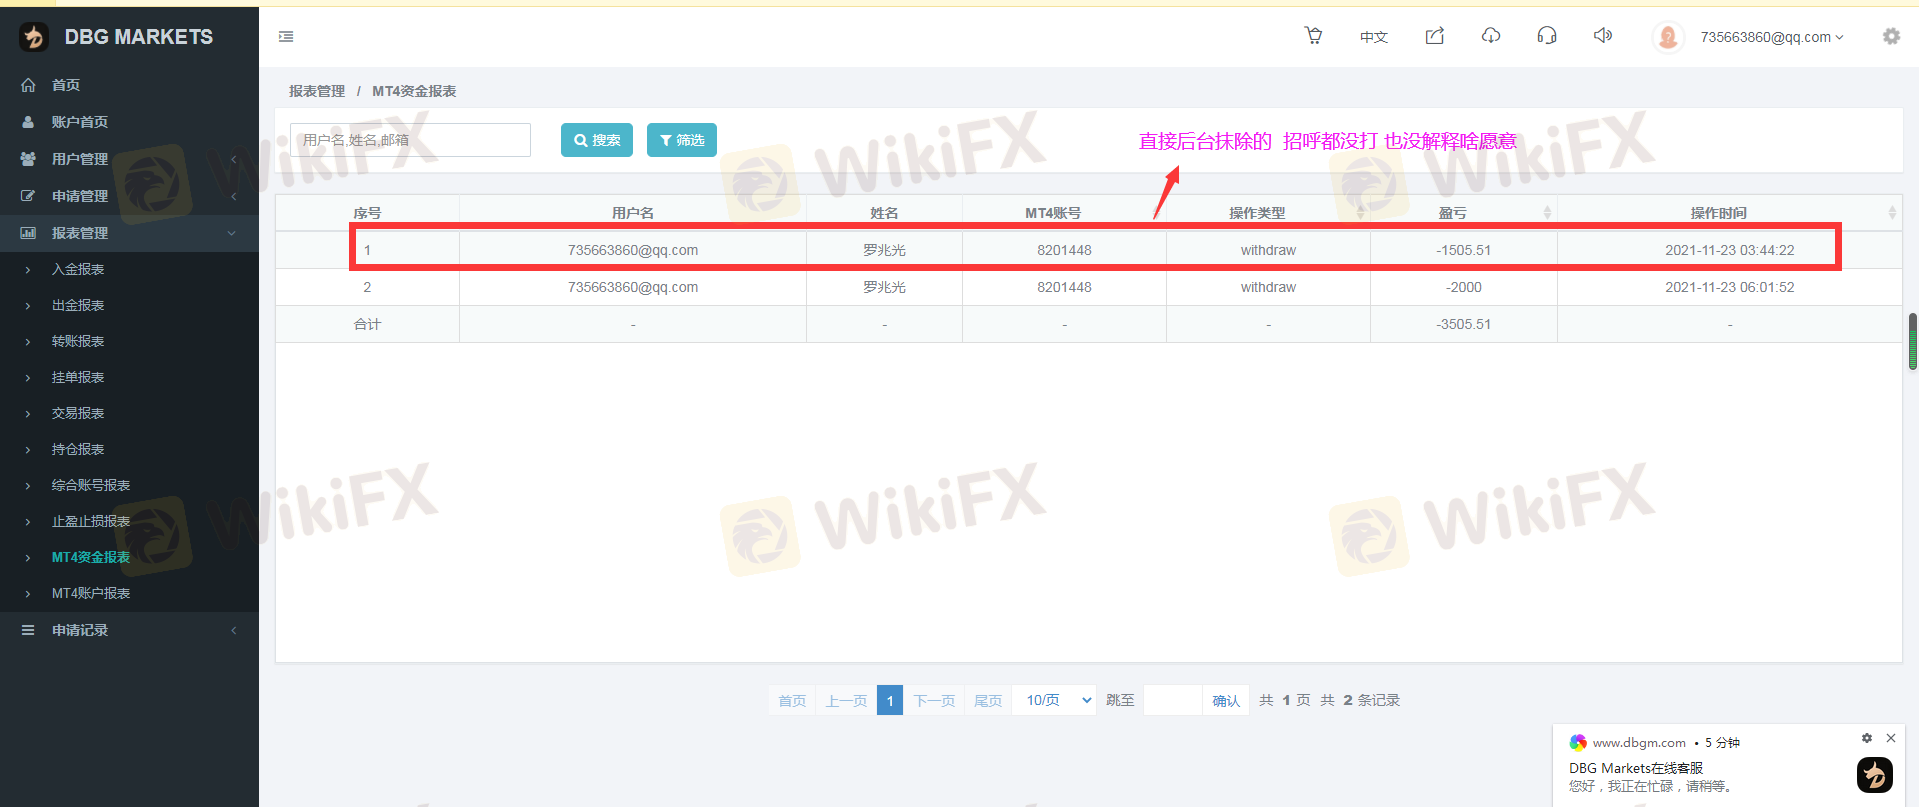This screenshot has width=1919, height=807.
Task: Focus the 用户名,姓名,邮箱 search field
Action: pyautogui.click(x=410, y=140)
